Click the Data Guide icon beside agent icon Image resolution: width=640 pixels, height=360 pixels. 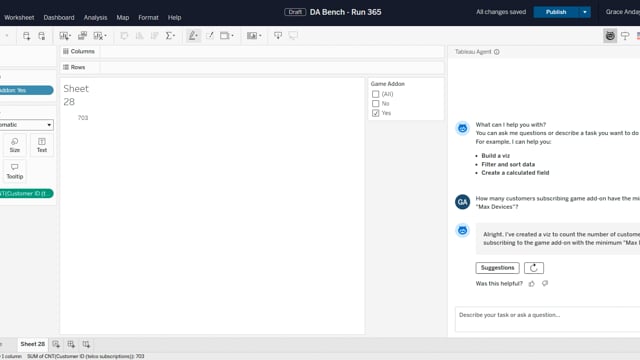pos(625,36)
